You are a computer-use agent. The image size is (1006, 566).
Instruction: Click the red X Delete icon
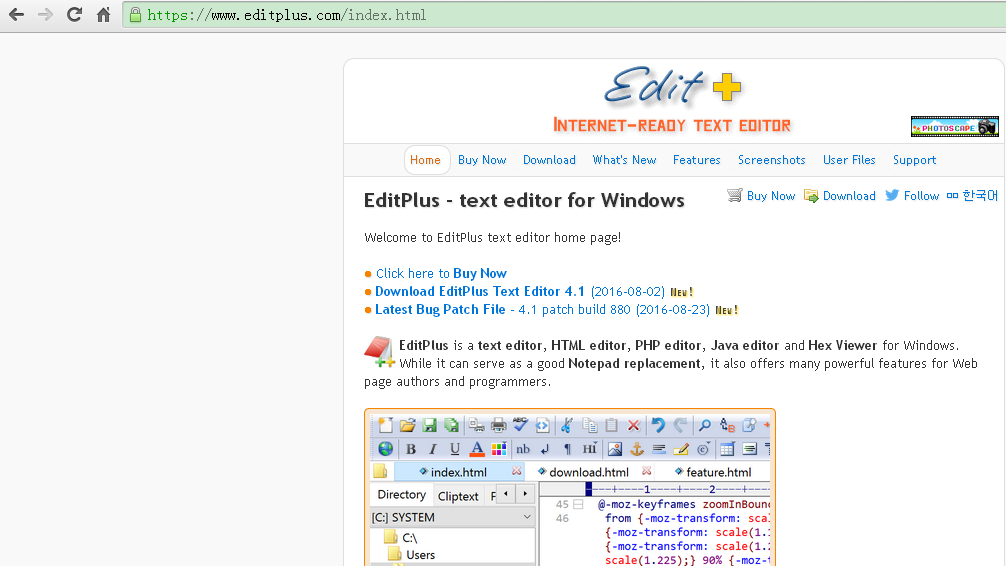pos(633,425)
